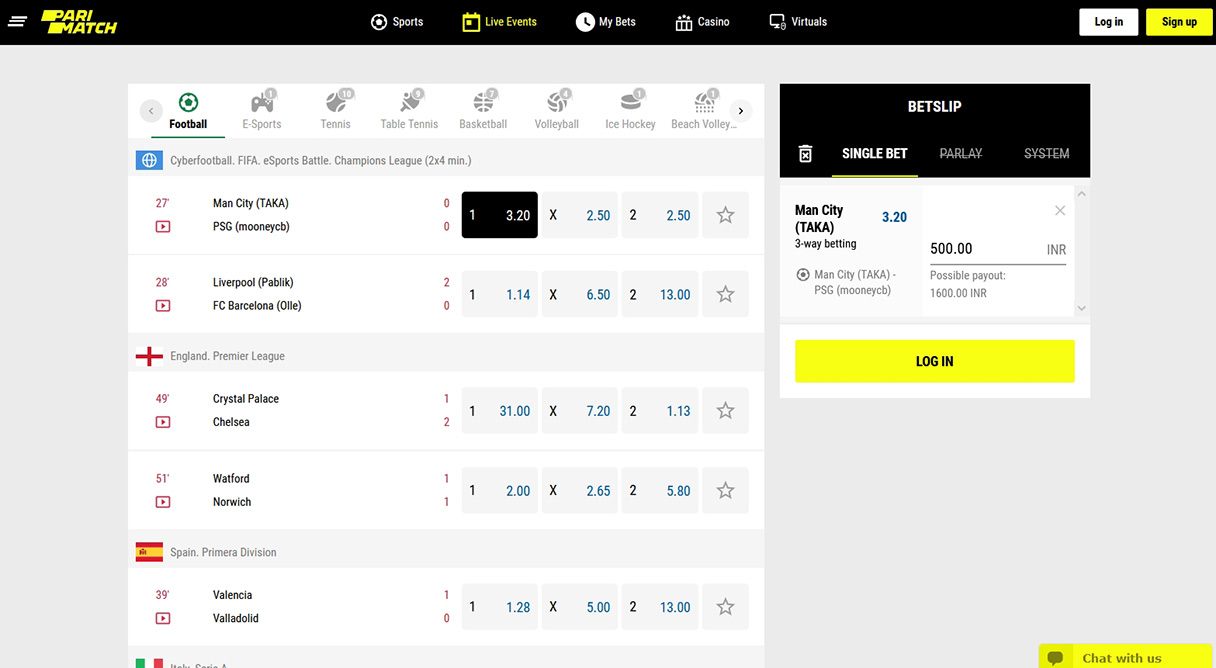Pick draw odds 6.50 for Liverpool match

(x=580, y=294)
